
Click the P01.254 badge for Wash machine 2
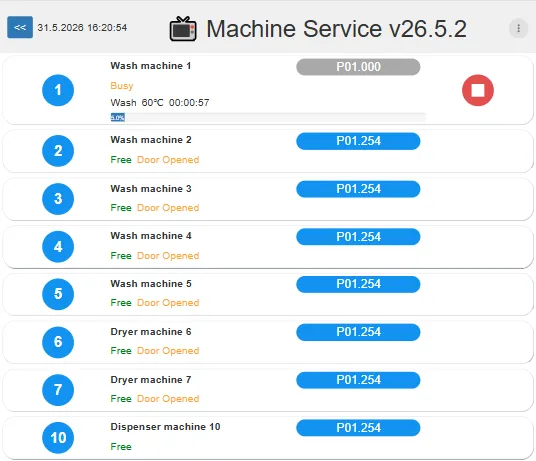click(358, 141)
